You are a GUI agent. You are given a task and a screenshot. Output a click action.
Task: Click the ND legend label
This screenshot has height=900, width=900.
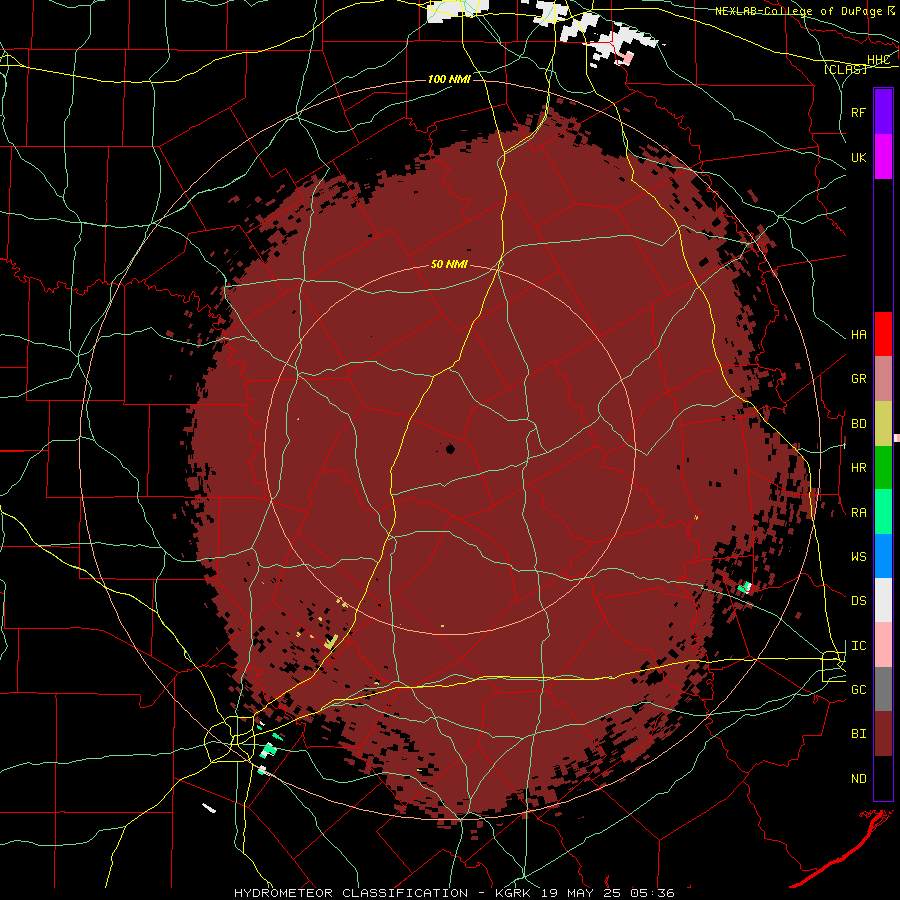pos(858,779)
